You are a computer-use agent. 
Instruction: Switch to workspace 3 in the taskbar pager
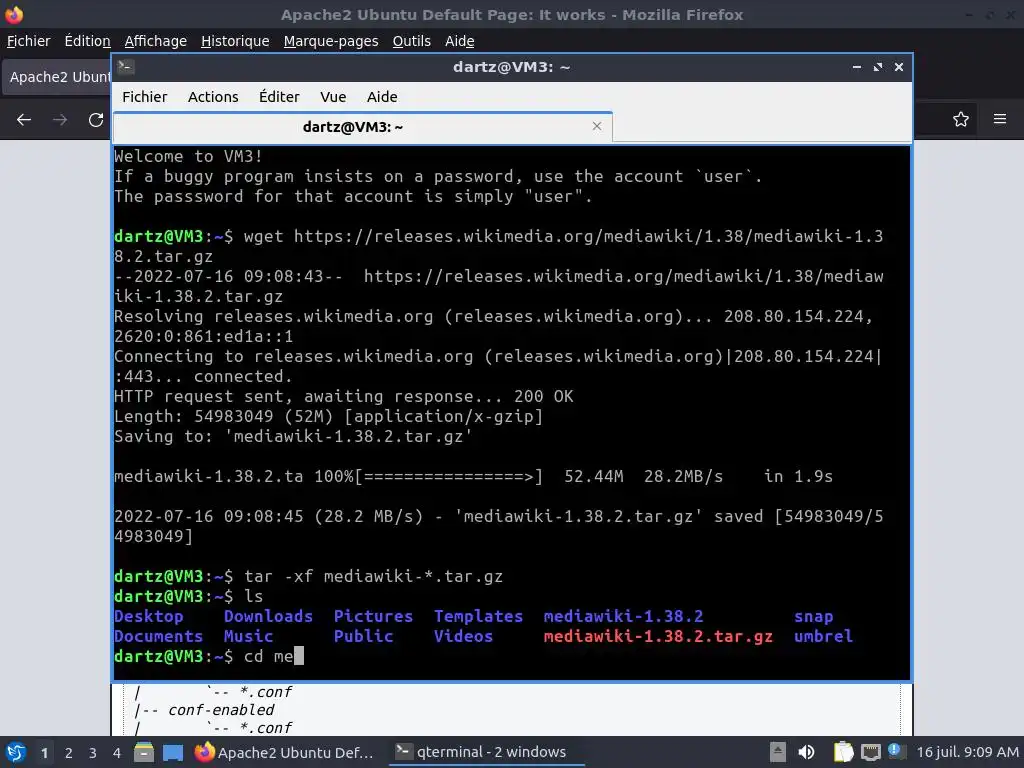tap(93, 753)
